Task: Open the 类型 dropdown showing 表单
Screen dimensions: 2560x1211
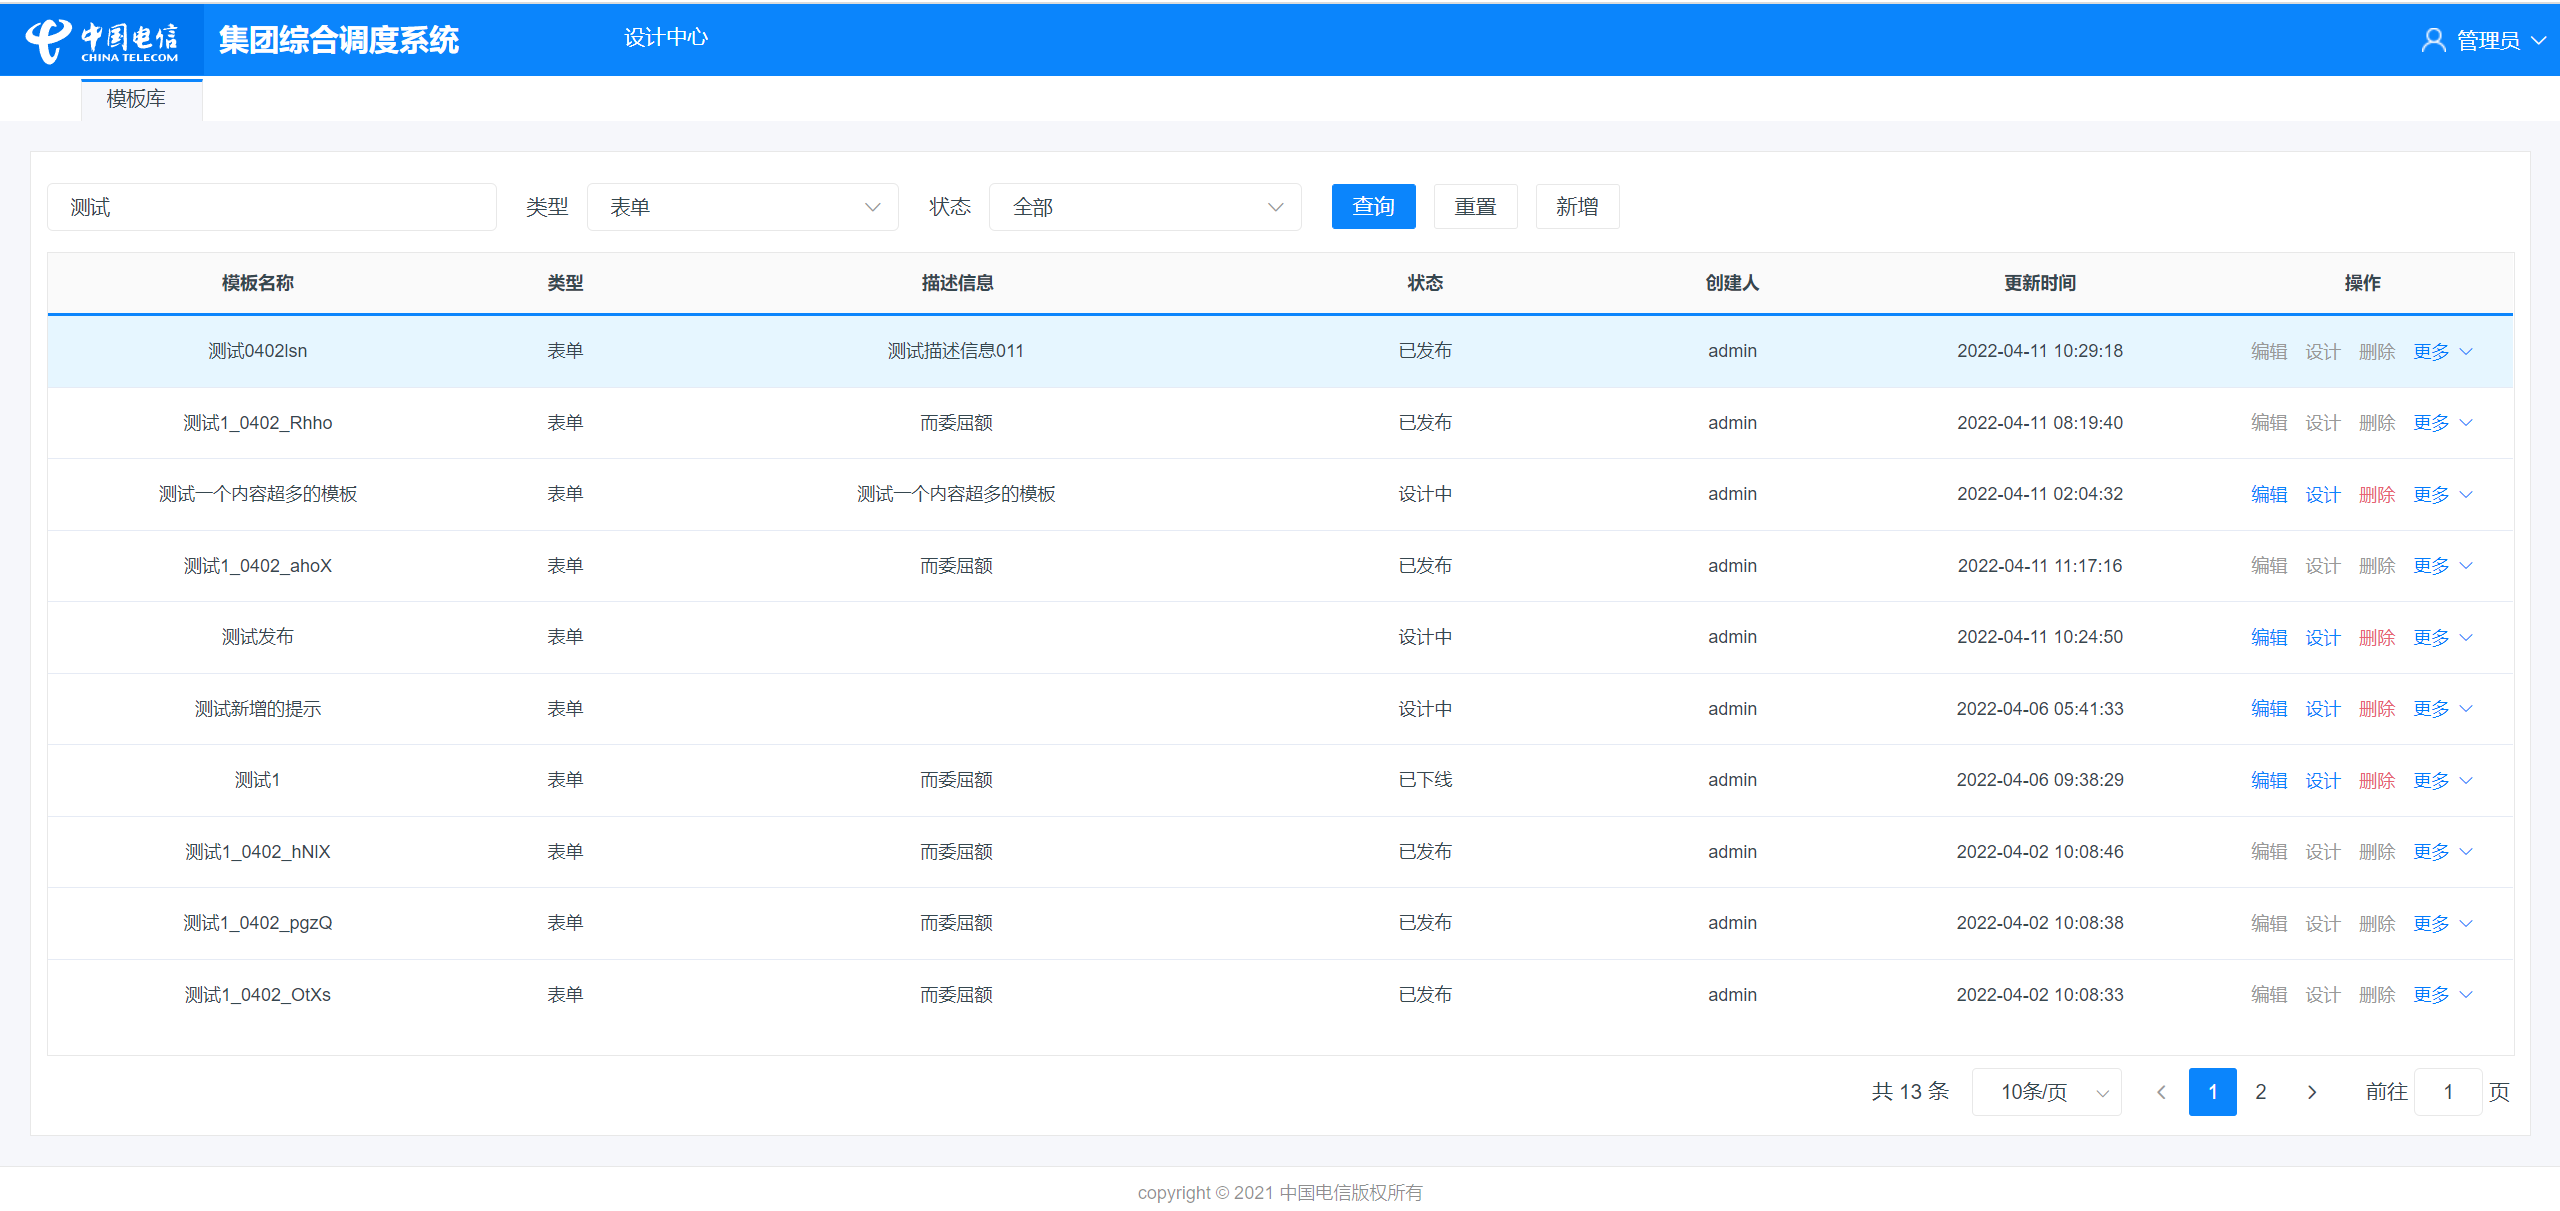Action: pyautogui.click(x=743, y=207)
